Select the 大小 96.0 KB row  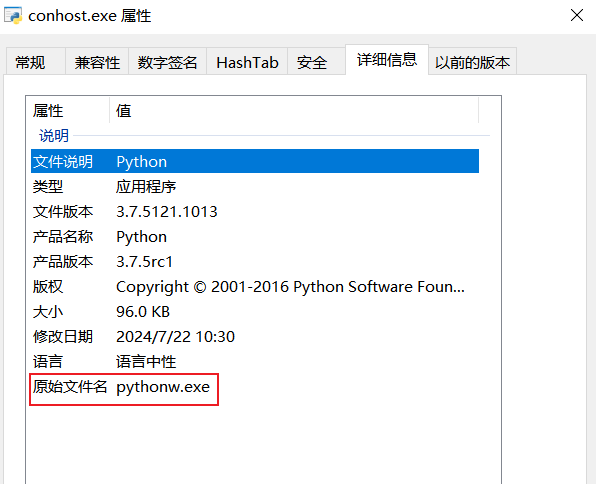pyautogui.click(x=255, y=312)
